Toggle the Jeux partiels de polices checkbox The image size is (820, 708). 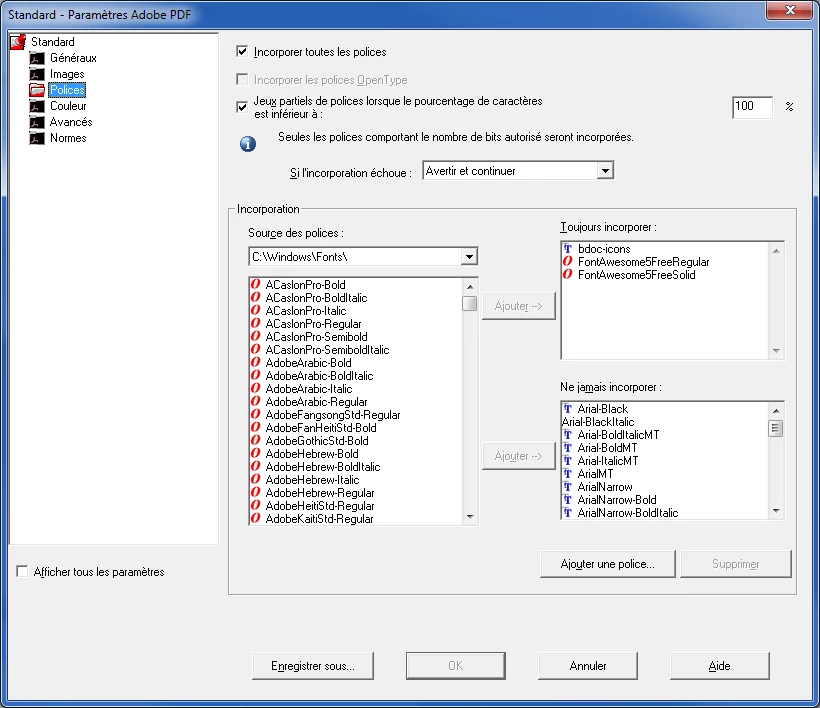tap(242, 107)
